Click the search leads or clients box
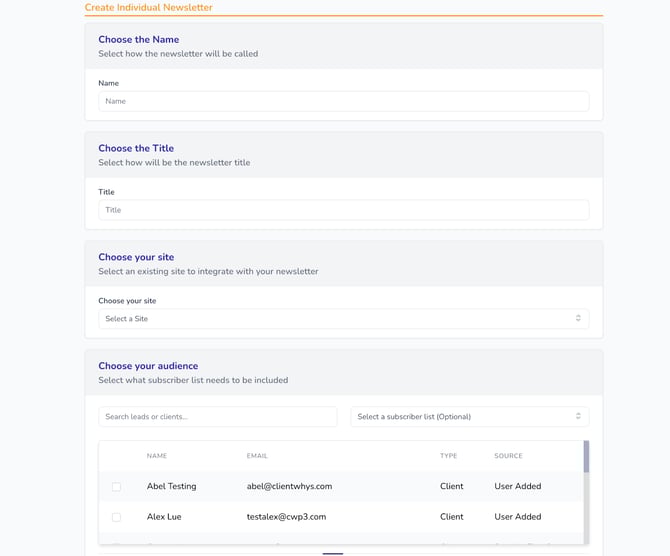The image size is (670, 556). tap(217, 416)
